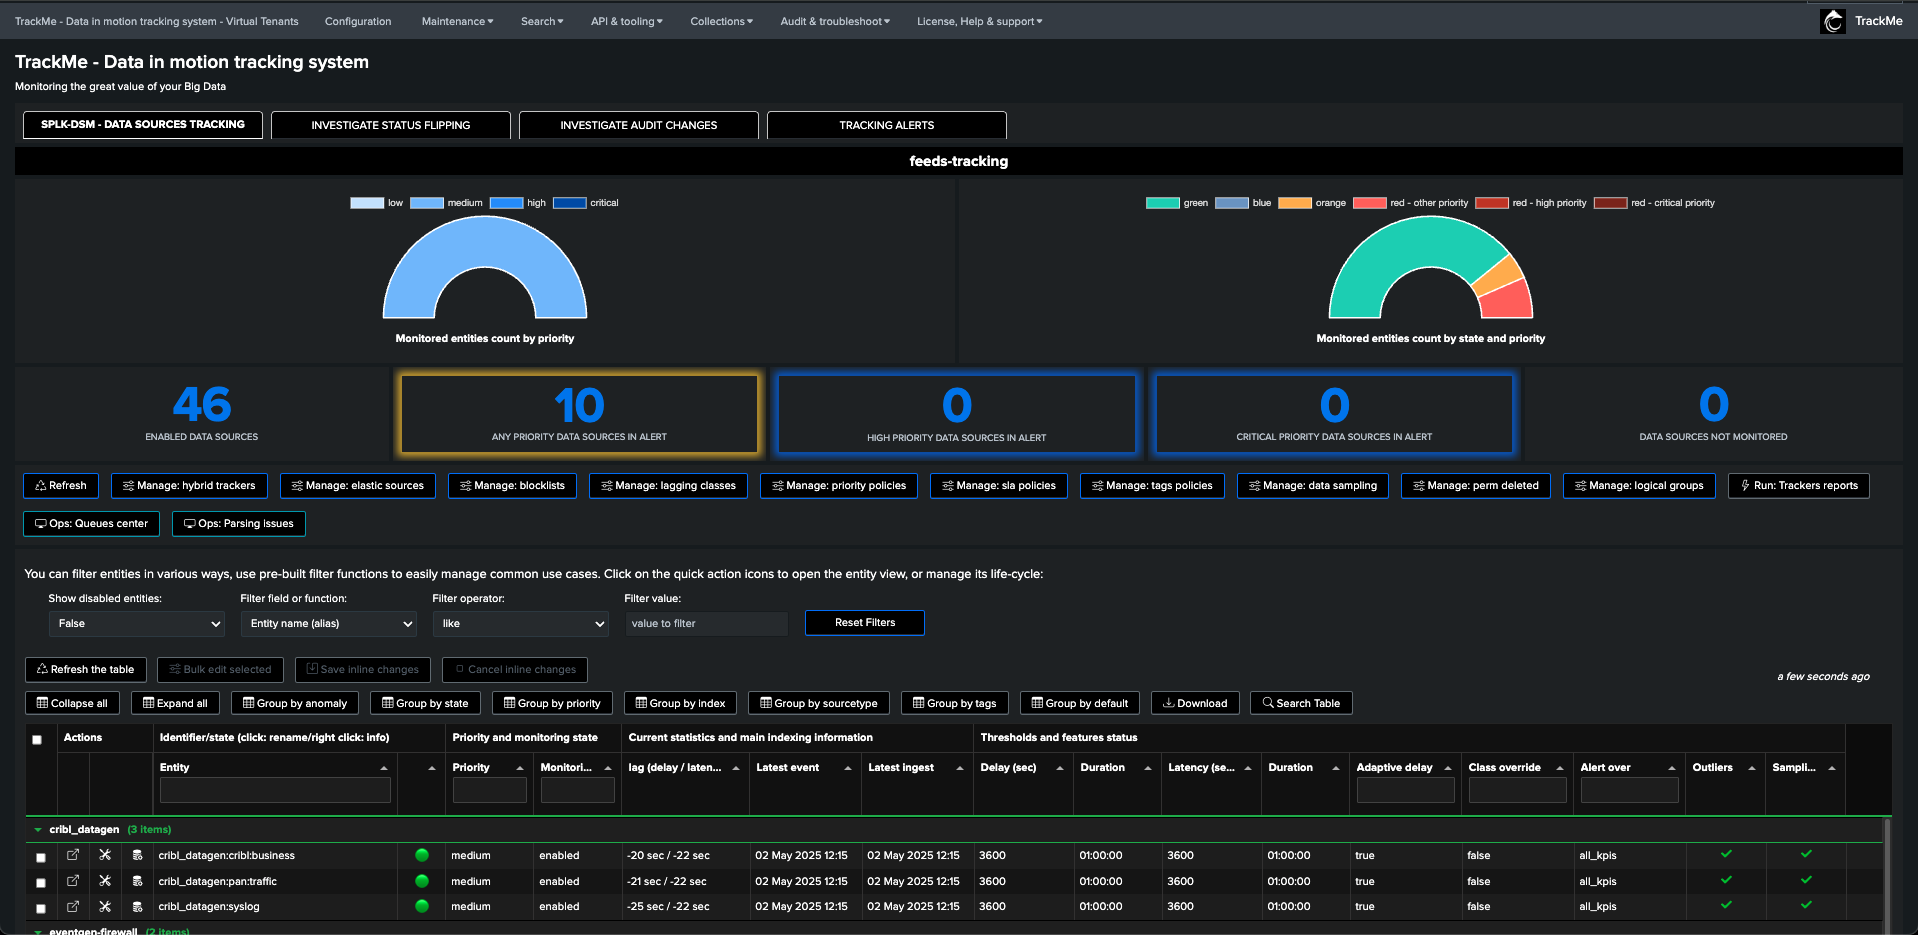Click green status dot for cribl_datagen:cribl:business
The height and width of the screenshot is (935, 1918).
(x=422, y=855)
